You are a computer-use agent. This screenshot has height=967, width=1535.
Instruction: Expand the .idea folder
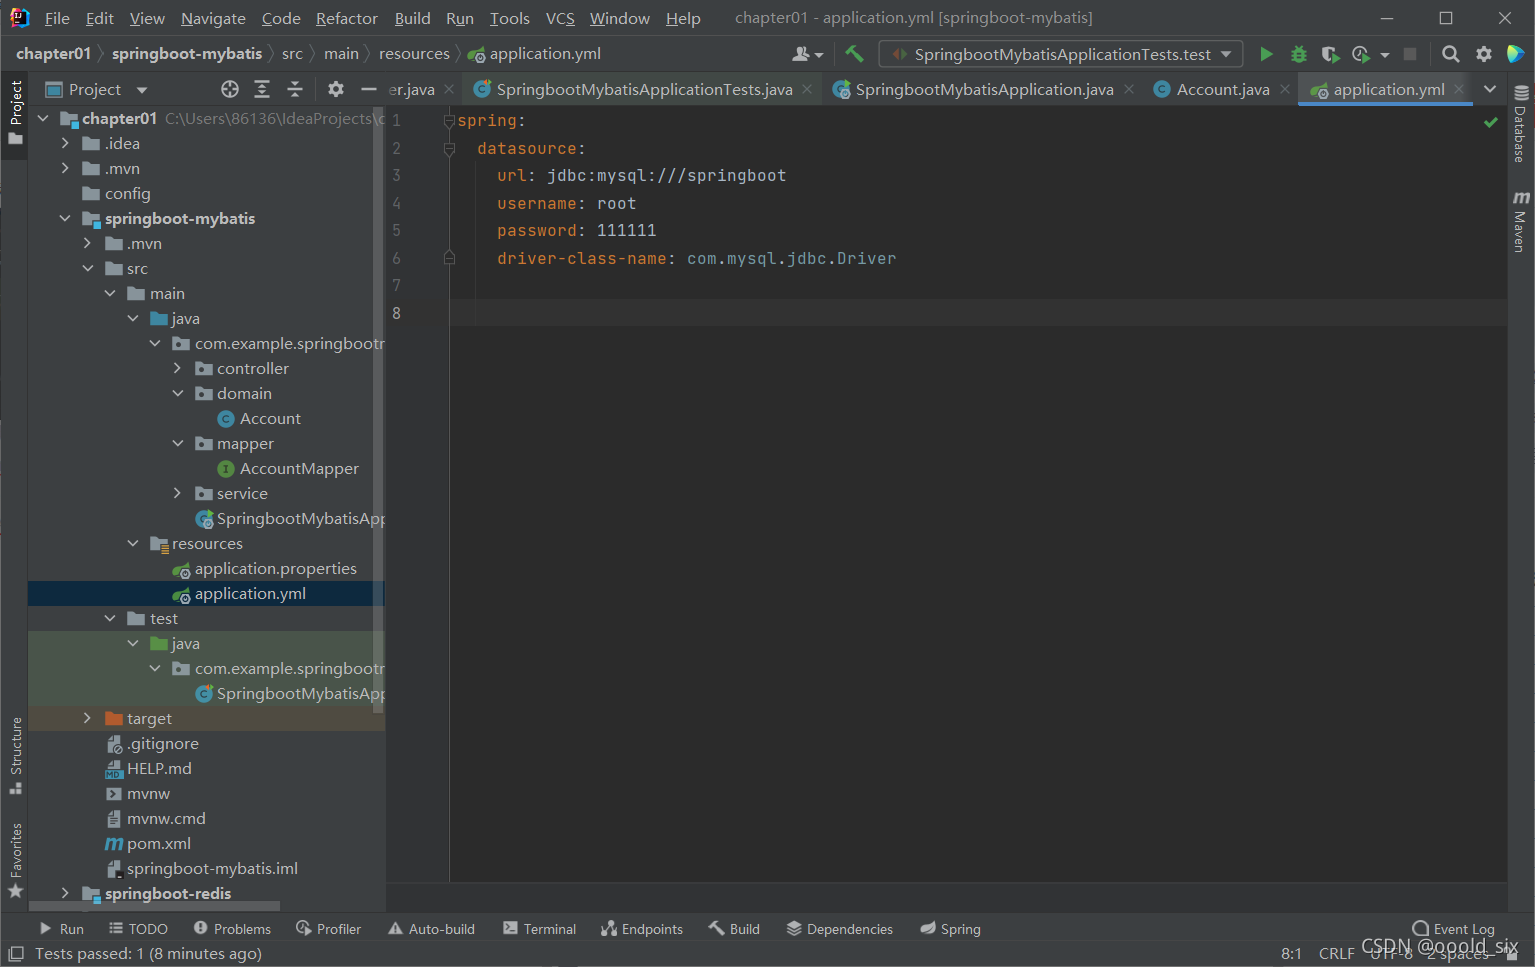[65, 143]
